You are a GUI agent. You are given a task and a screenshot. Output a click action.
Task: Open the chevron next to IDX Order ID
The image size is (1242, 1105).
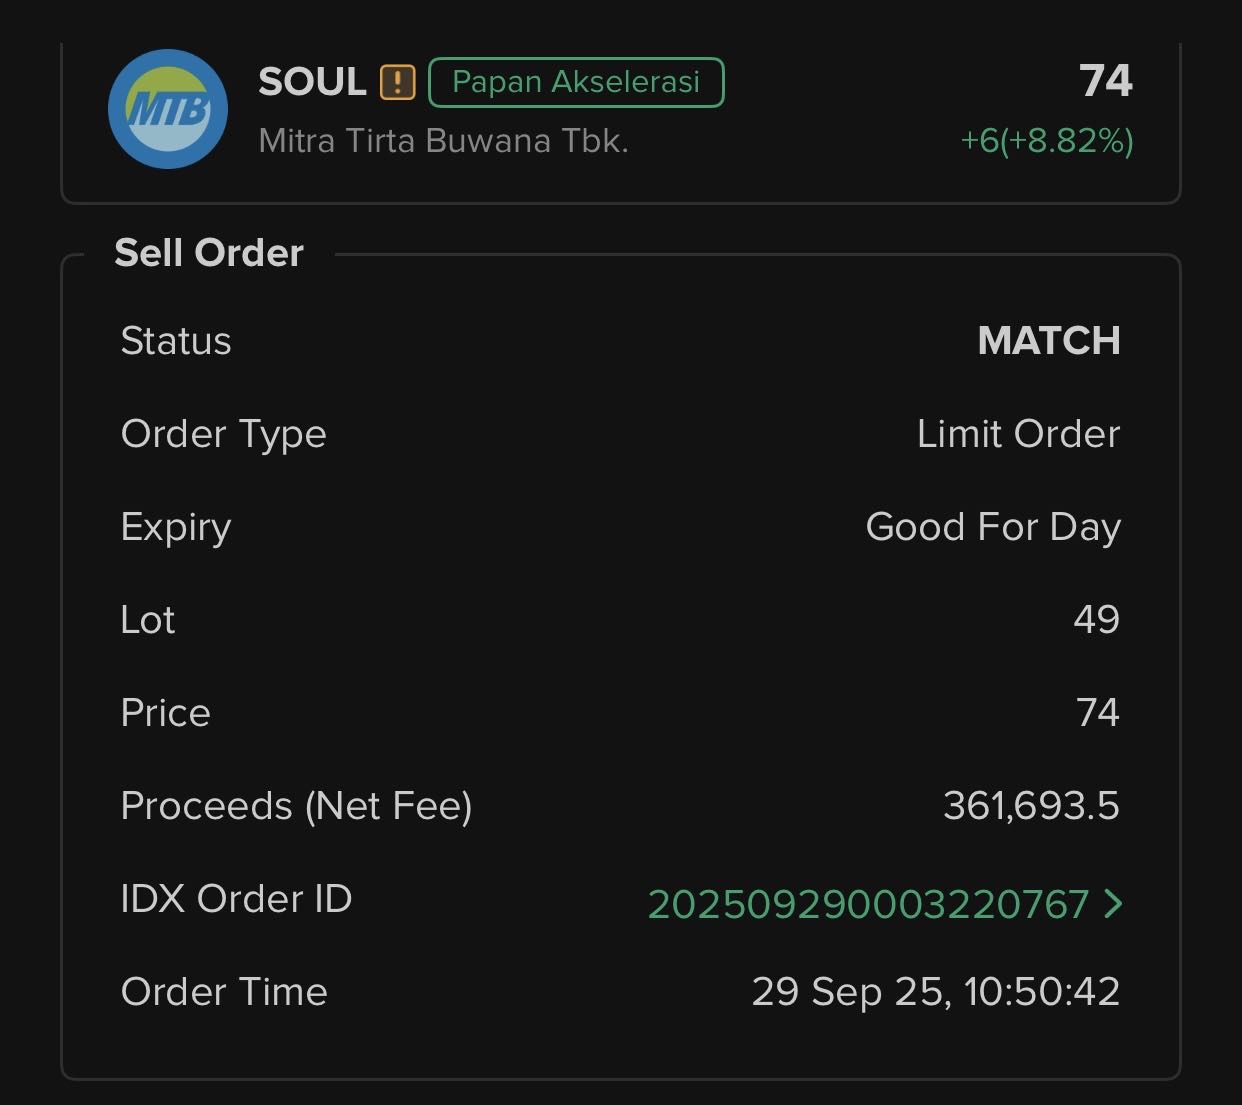(1113, 904)
